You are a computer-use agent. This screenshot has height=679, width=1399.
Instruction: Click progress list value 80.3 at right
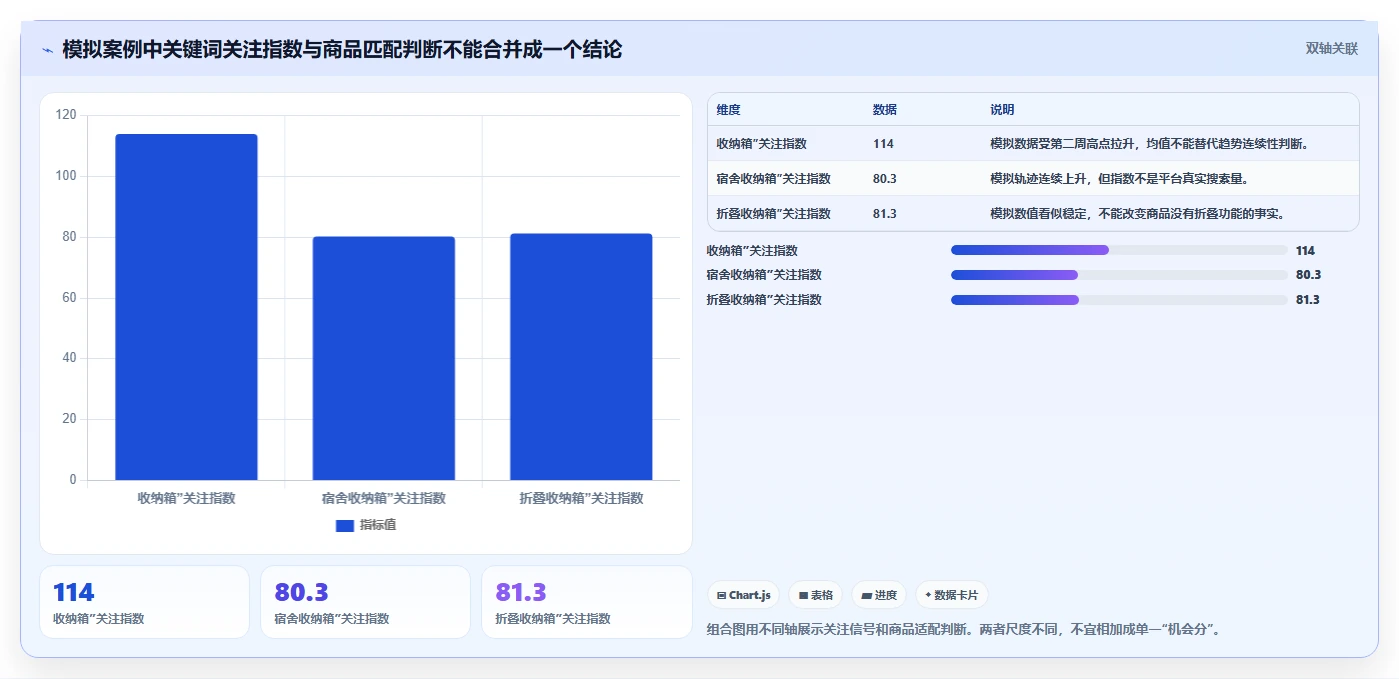pyautogui.click(x=1308, y=275)
